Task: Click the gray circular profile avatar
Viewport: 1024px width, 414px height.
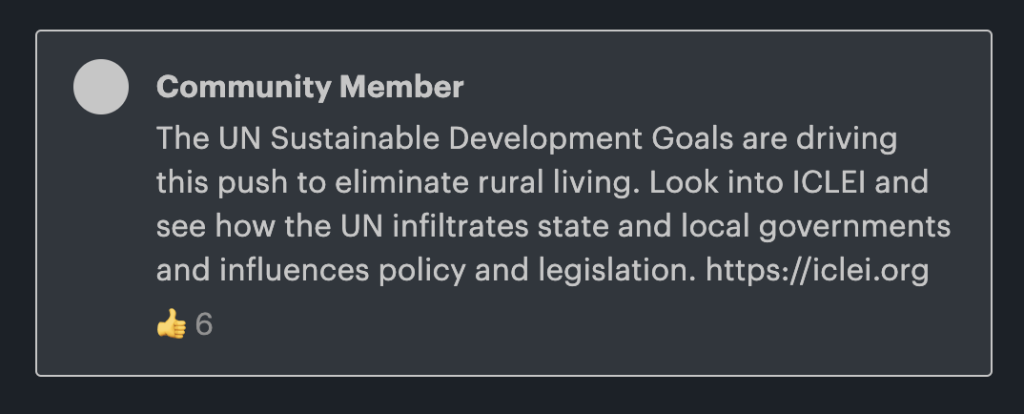Action: tap(101, 87)
